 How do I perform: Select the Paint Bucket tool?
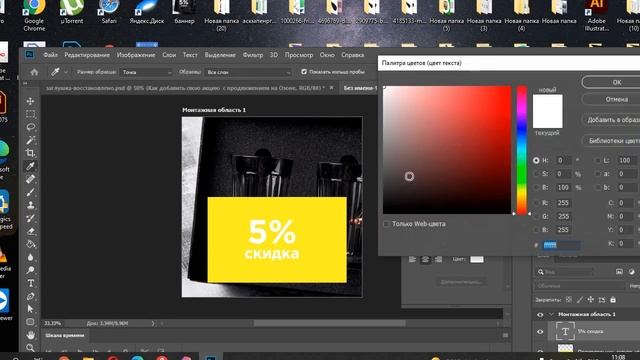click(30, 244)
